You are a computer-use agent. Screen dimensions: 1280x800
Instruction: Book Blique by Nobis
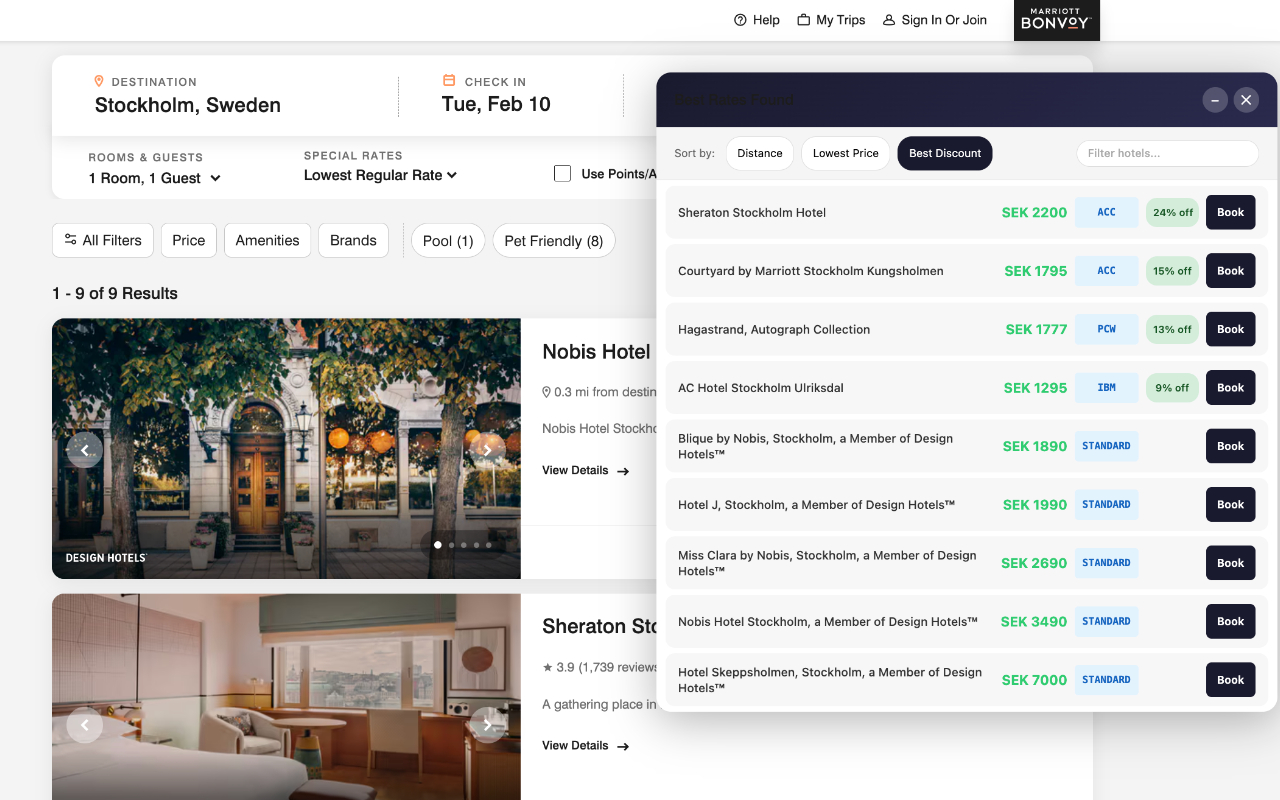click(x=1230, y=446)
